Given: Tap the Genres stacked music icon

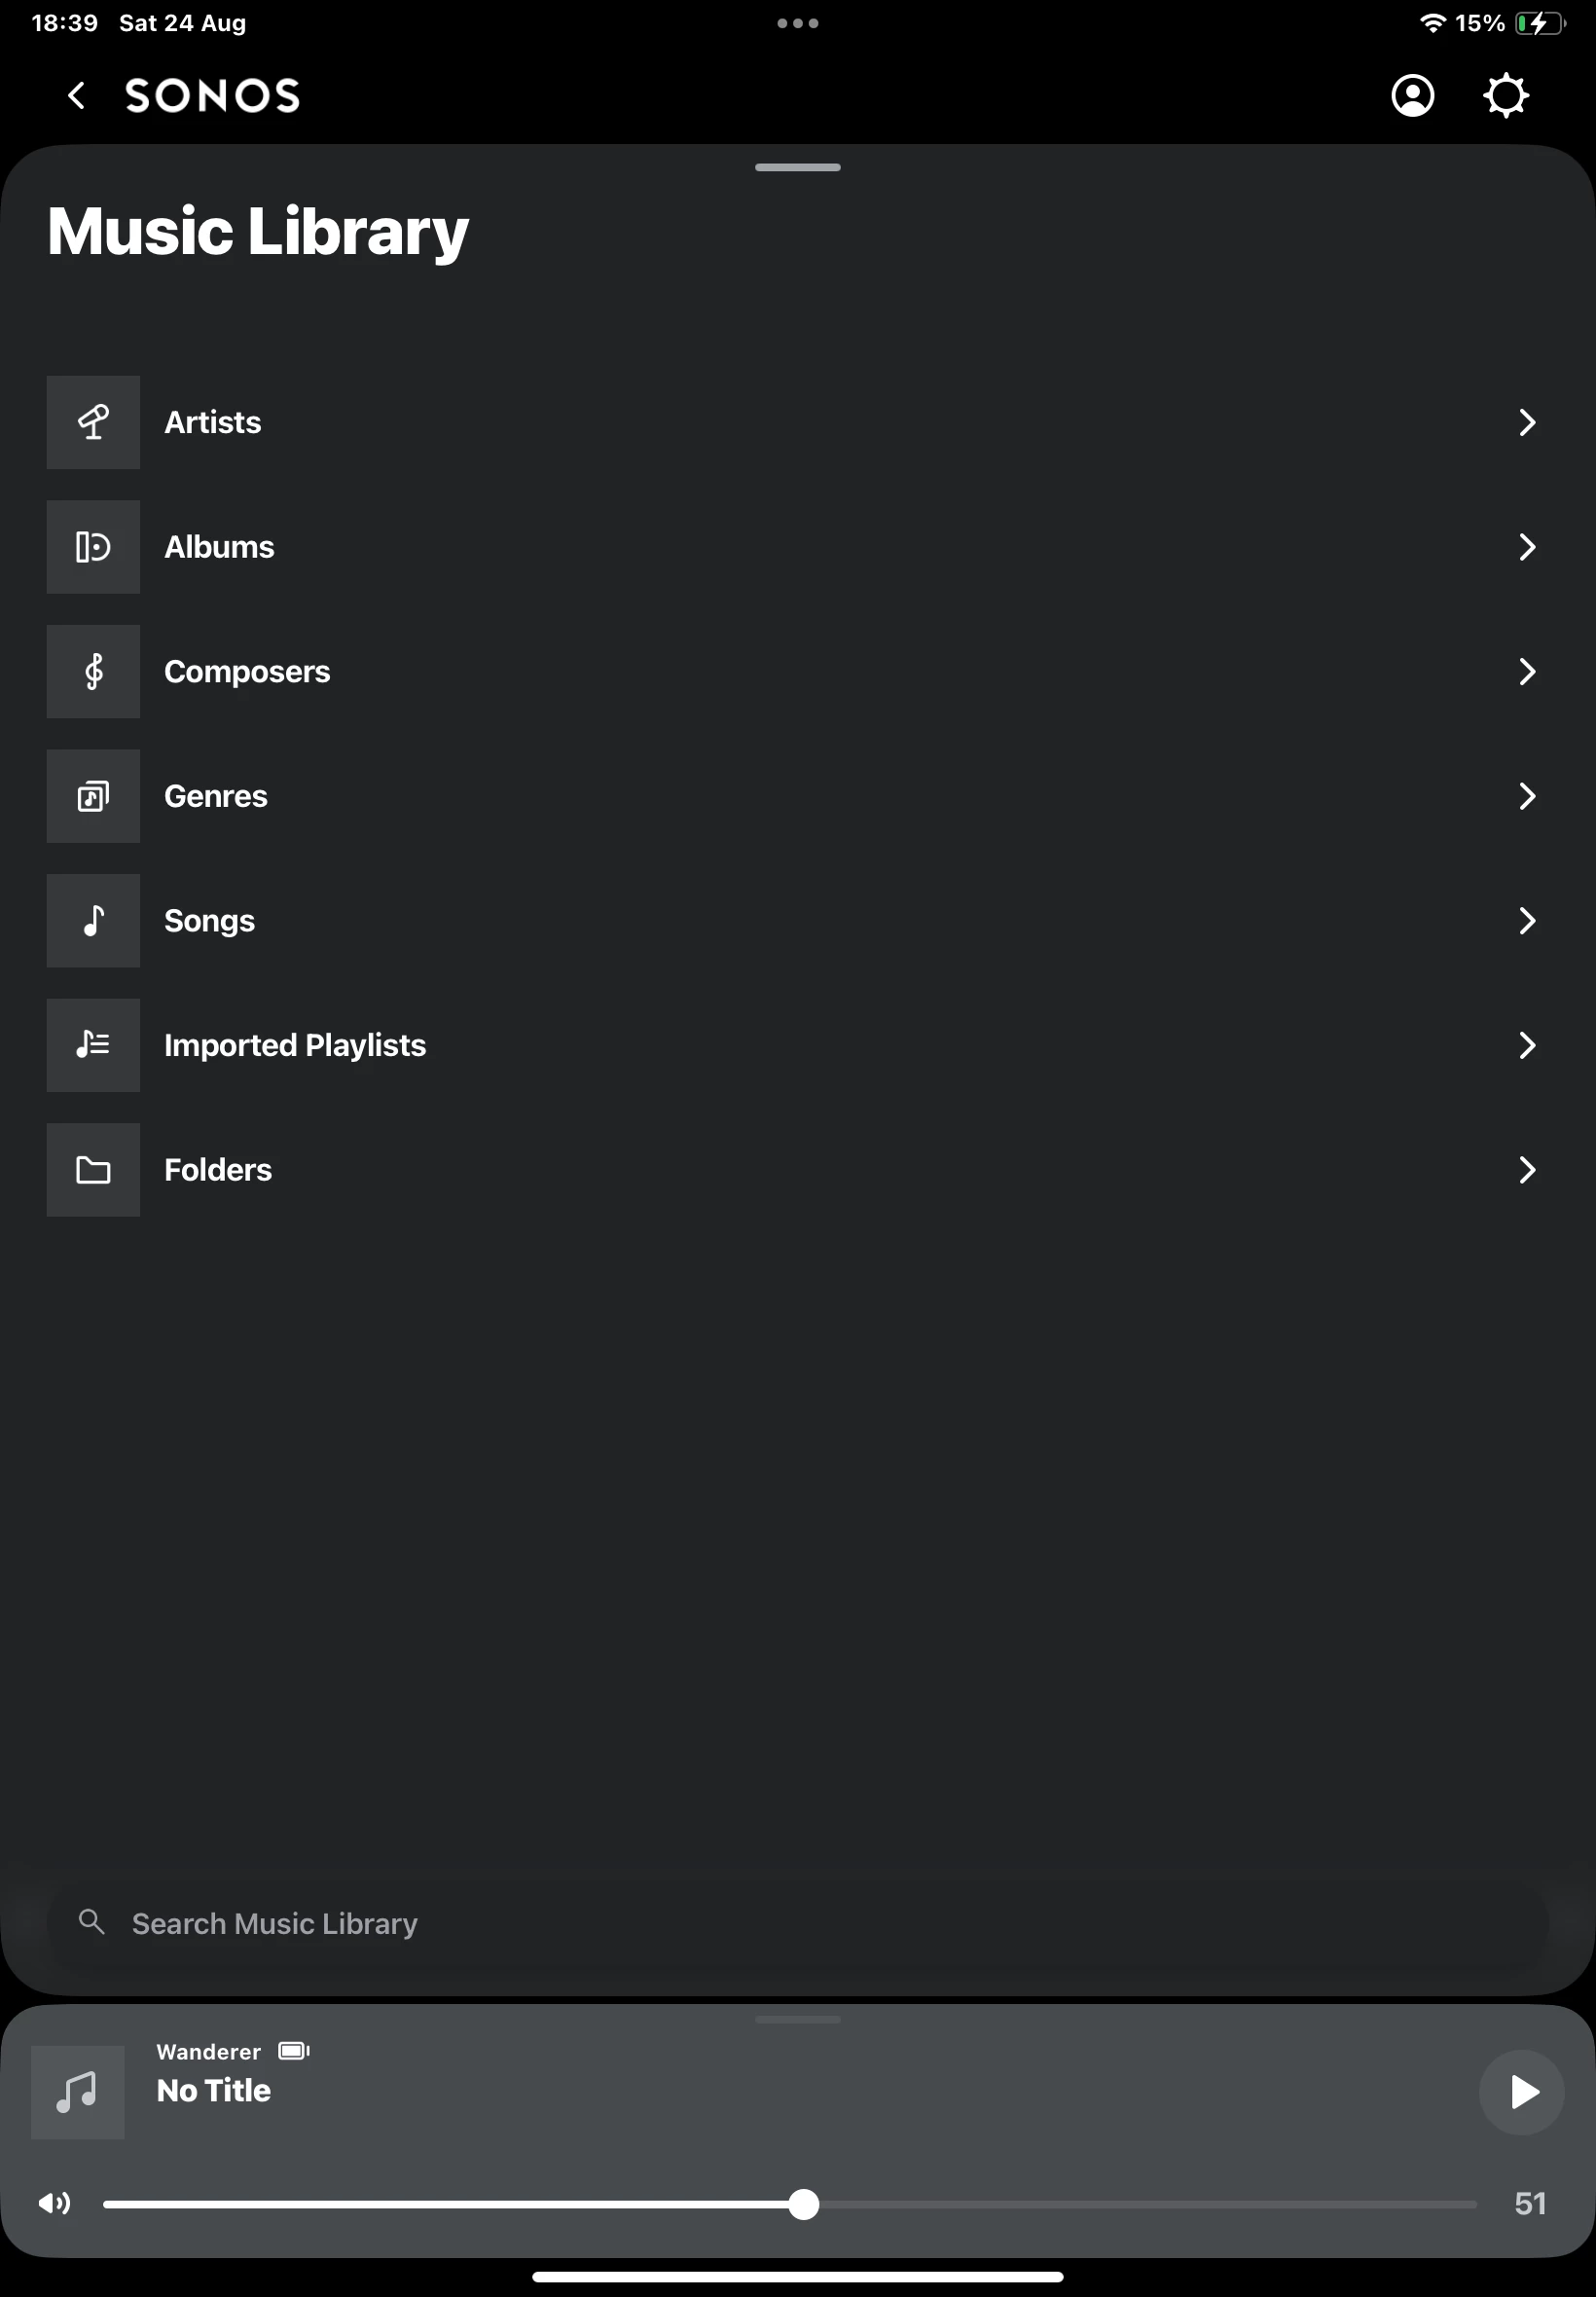Looking at the screenshot, I should 93,796.
